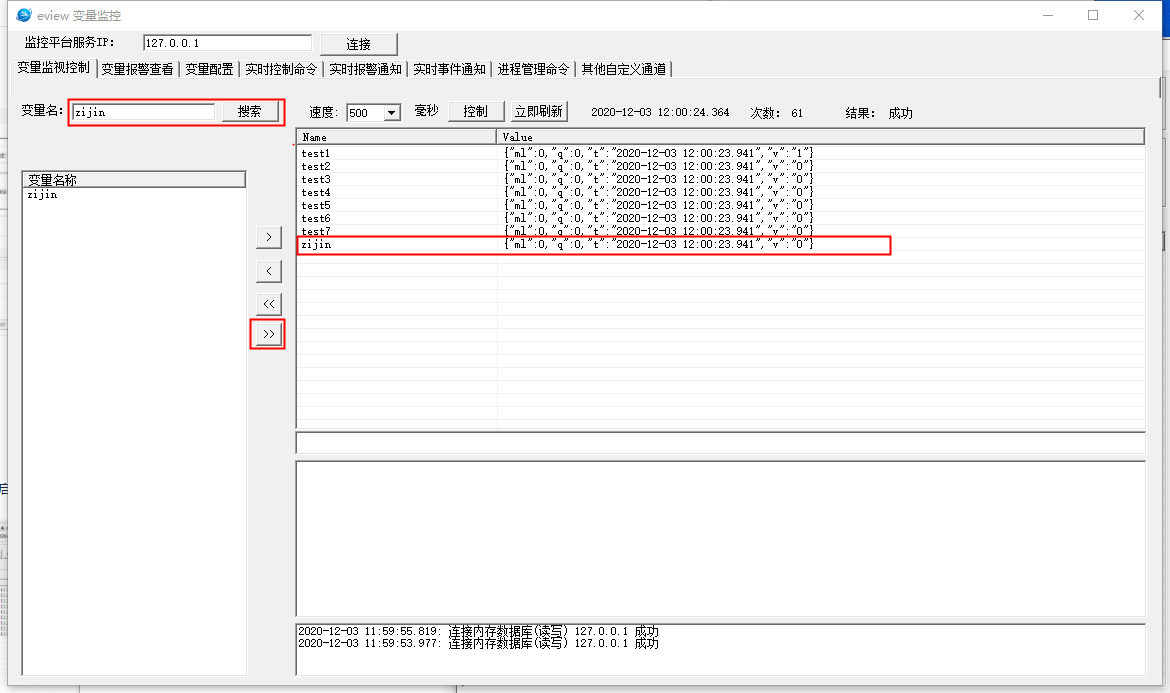Click the double right arrow add-all button
Image resolution: width=1170 pixels, height=693 pixels.
269,333
